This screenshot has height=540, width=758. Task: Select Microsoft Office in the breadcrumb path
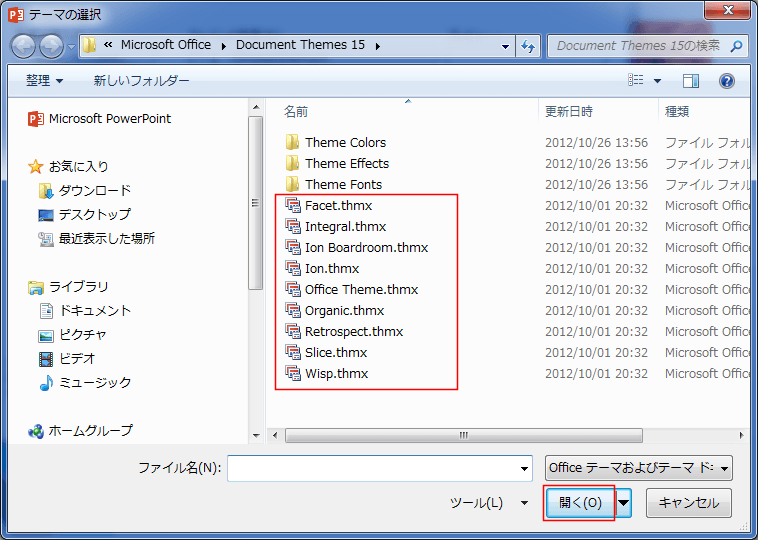click(x=166, y=45)
